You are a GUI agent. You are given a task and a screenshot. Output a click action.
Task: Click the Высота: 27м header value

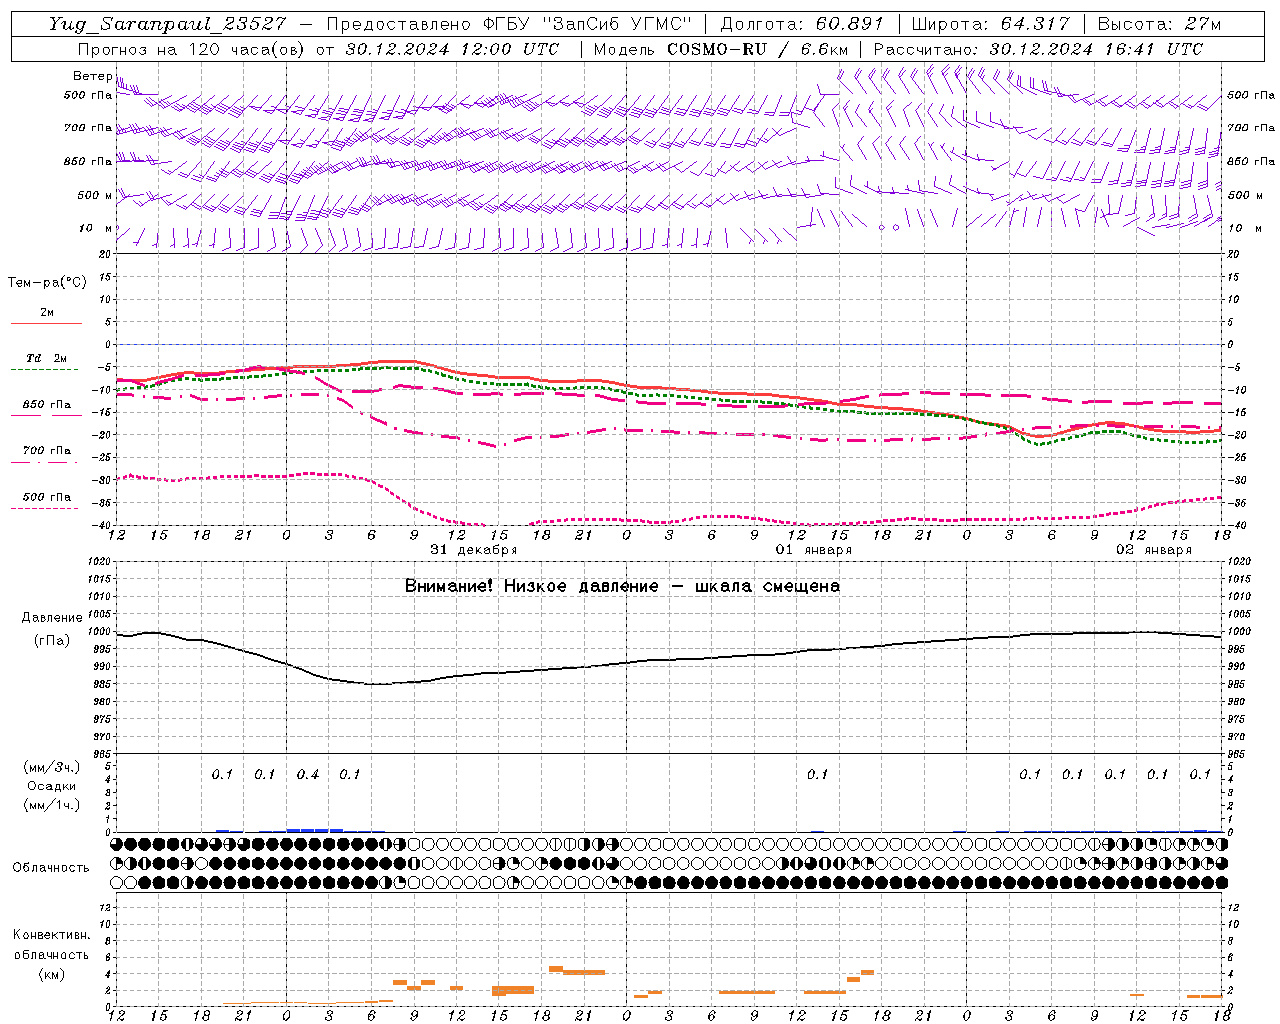click(1159, 24)
